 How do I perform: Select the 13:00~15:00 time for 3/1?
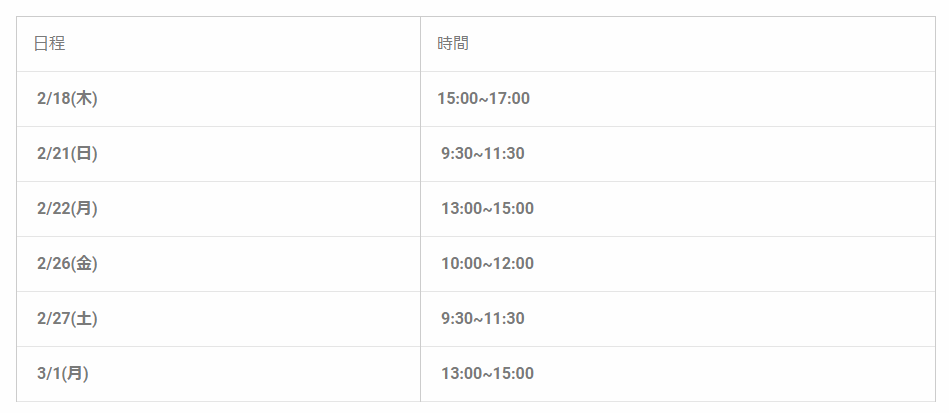tap(487, 374)
